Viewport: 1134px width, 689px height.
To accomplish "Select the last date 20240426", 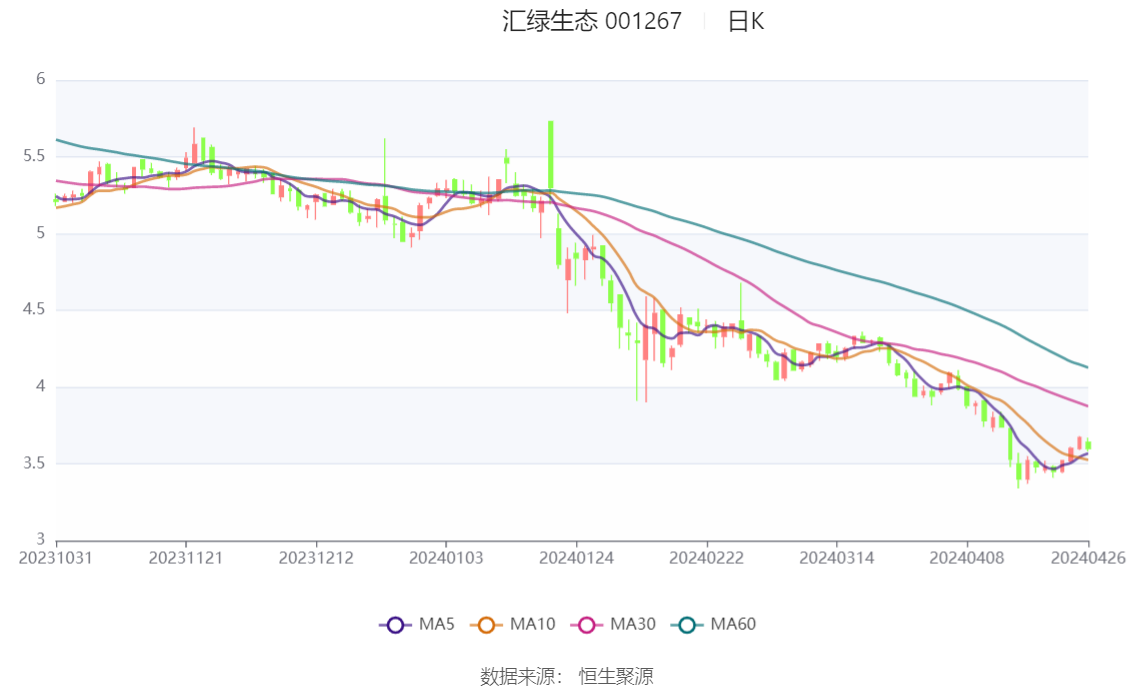I will pyautogui.click(x=1088, y=558).
